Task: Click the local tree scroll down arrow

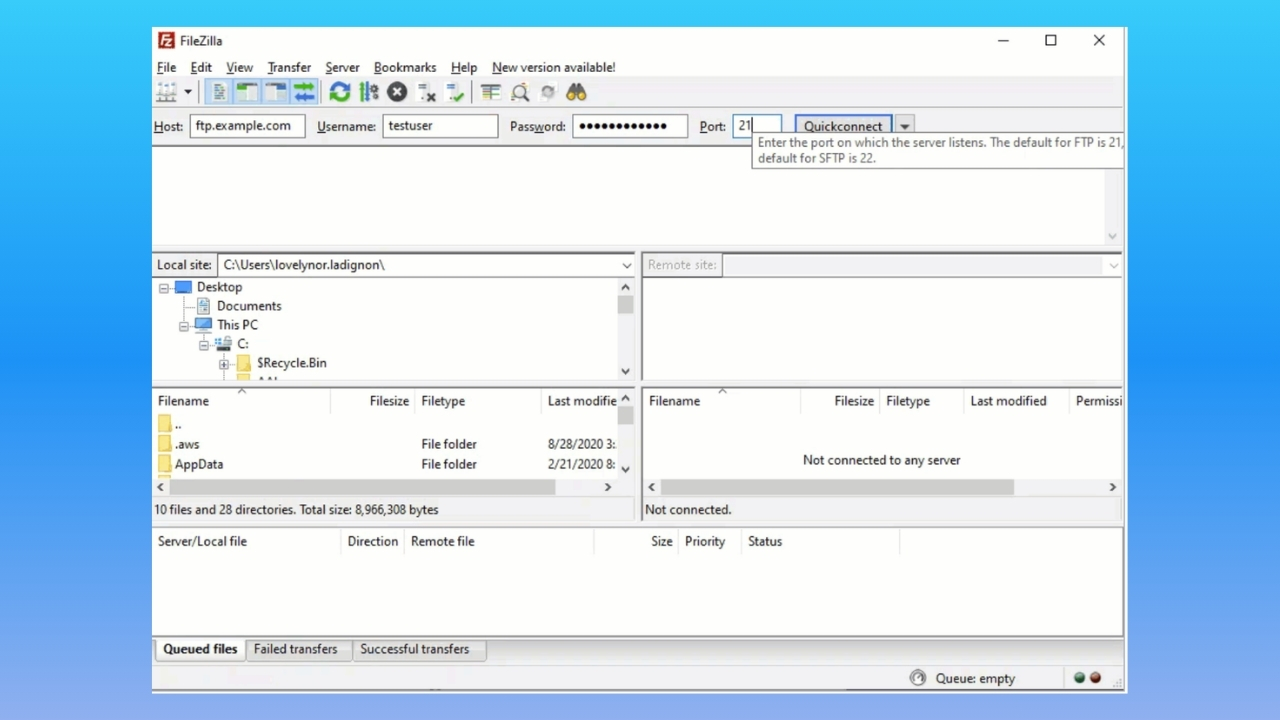Action: [x=626, y=371]
